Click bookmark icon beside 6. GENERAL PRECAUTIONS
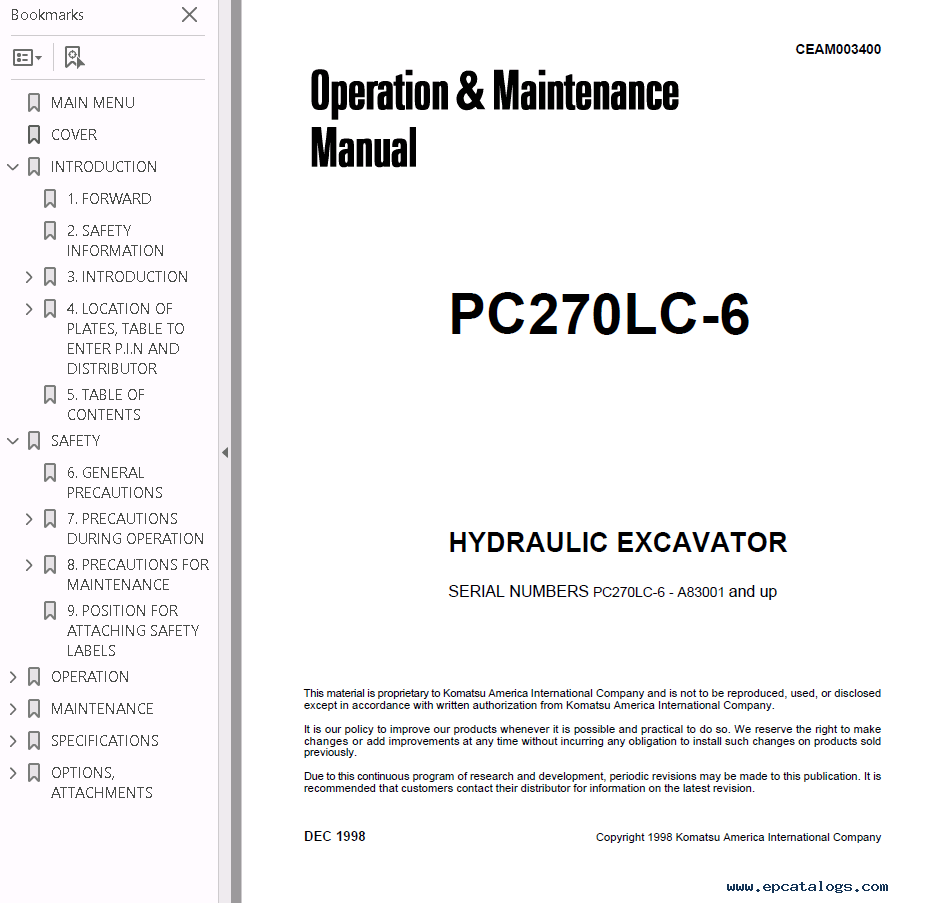This screenshot has height=903, width=939. (50, 472)
